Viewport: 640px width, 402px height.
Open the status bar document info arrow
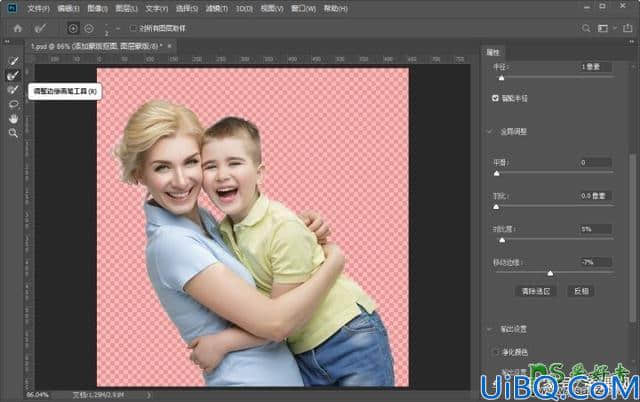pos(149,395)
